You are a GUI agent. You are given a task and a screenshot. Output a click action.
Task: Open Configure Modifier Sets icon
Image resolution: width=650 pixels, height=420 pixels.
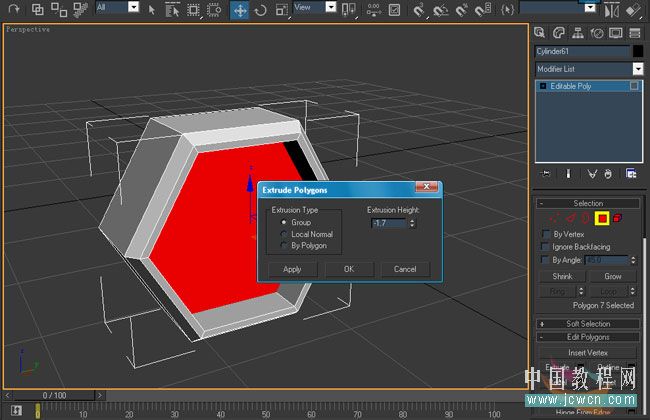[x=631, y=173]
